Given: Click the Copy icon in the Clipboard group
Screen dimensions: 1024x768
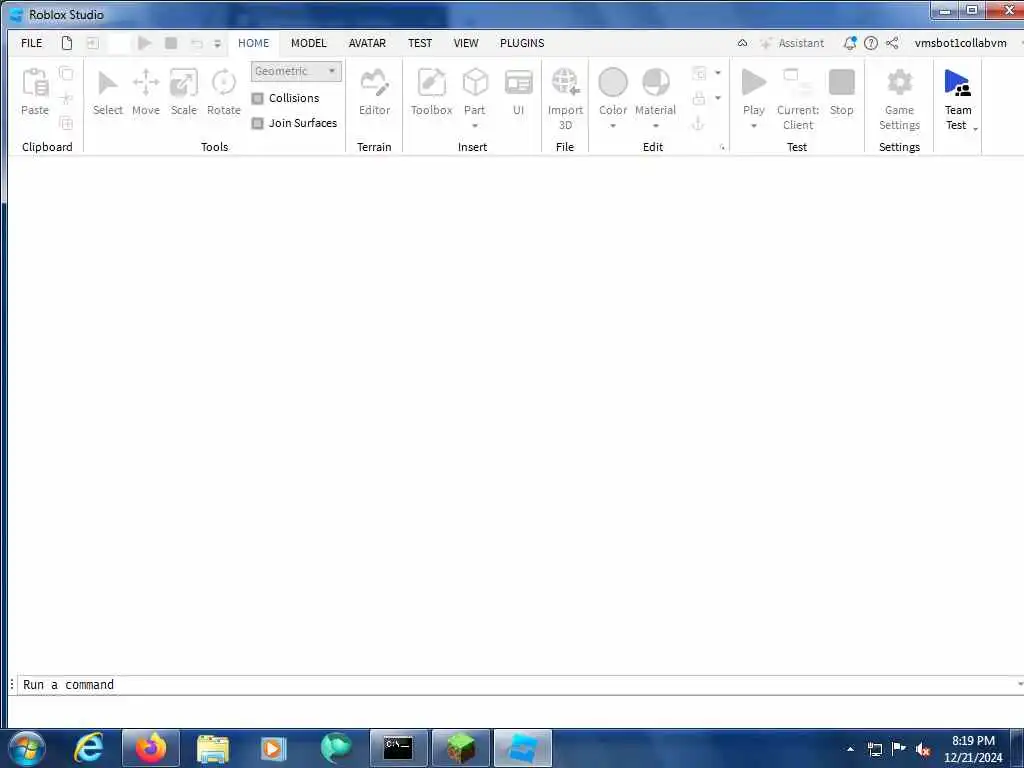Looking at the screenshot, I should point(66,73).
